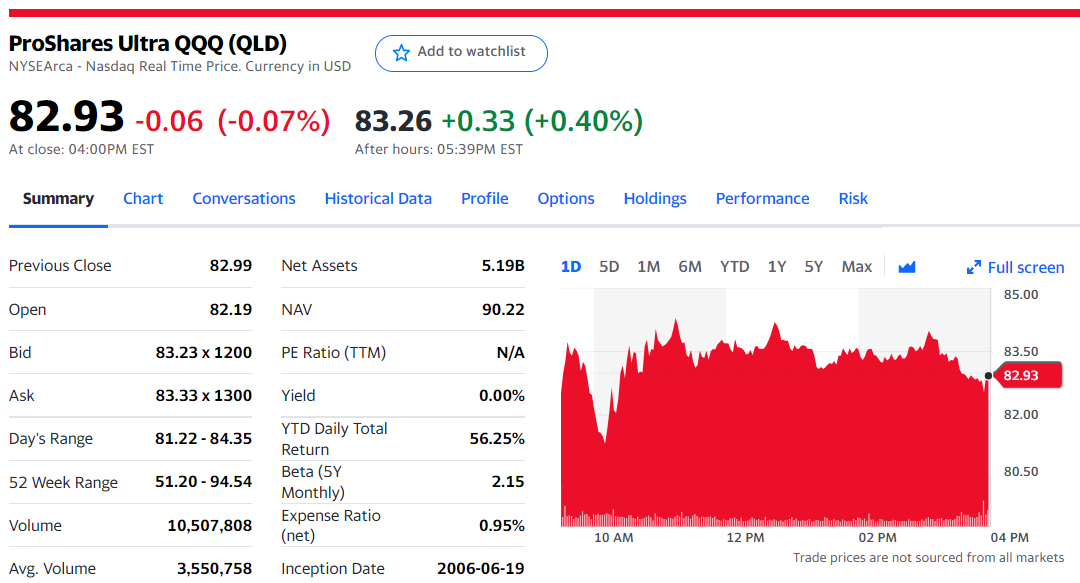Select the 5D chart range
The height and width of the screenshot is (583, 1080).
pos(609,267)
